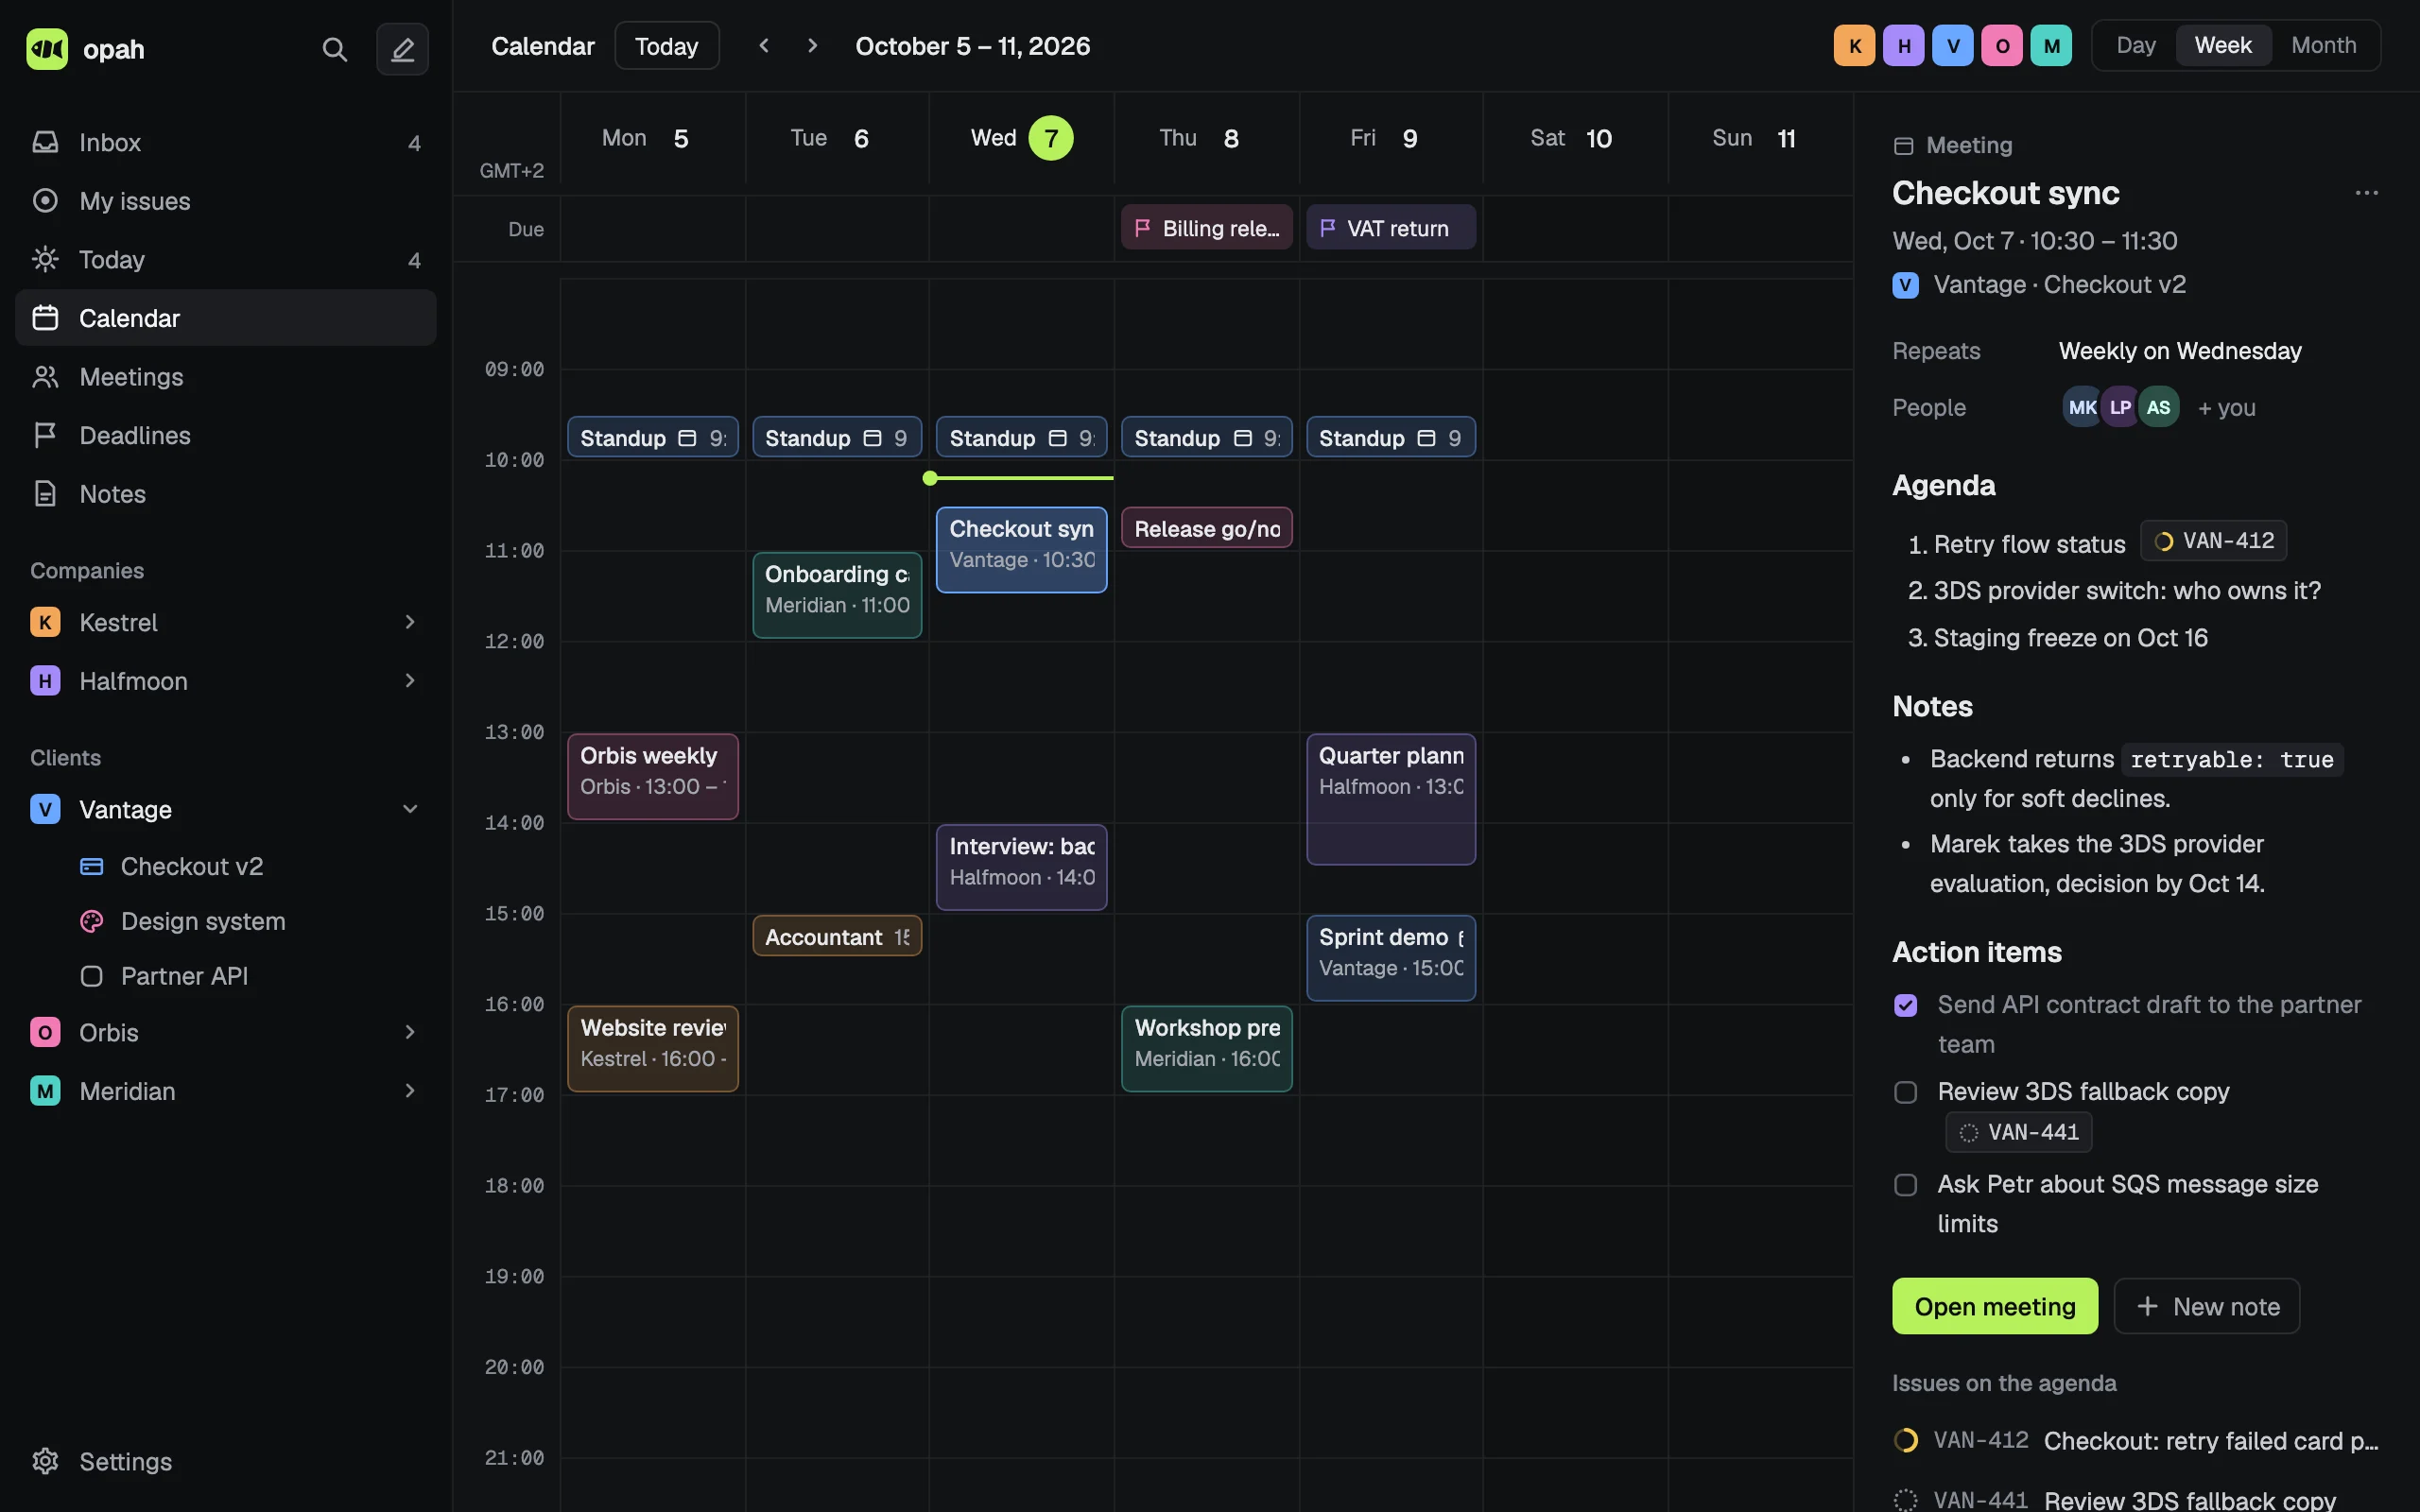Click the opah logo icon

(x=46, y=48)
